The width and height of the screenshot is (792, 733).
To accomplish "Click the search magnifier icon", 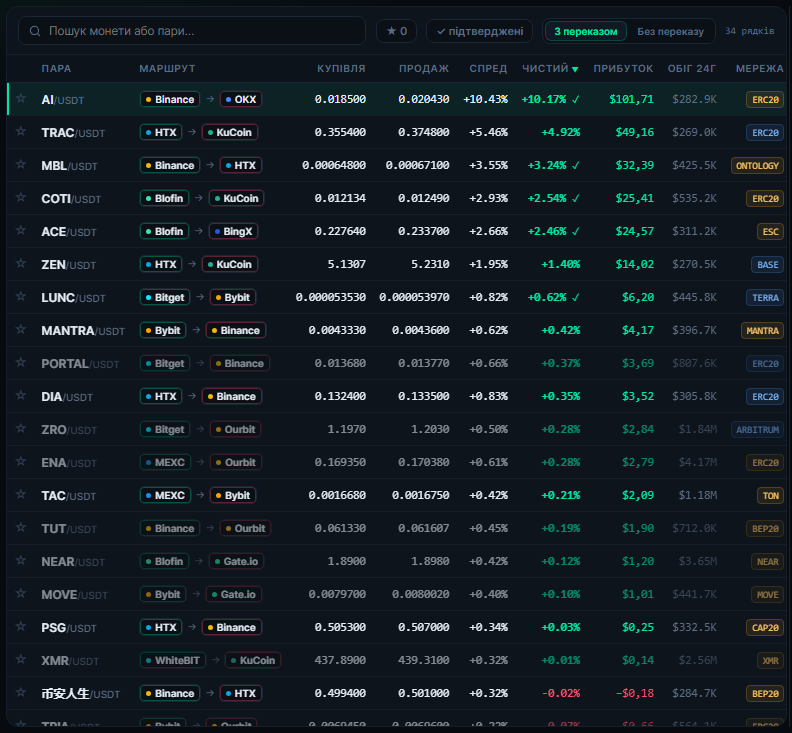I will tap(35, 31).
